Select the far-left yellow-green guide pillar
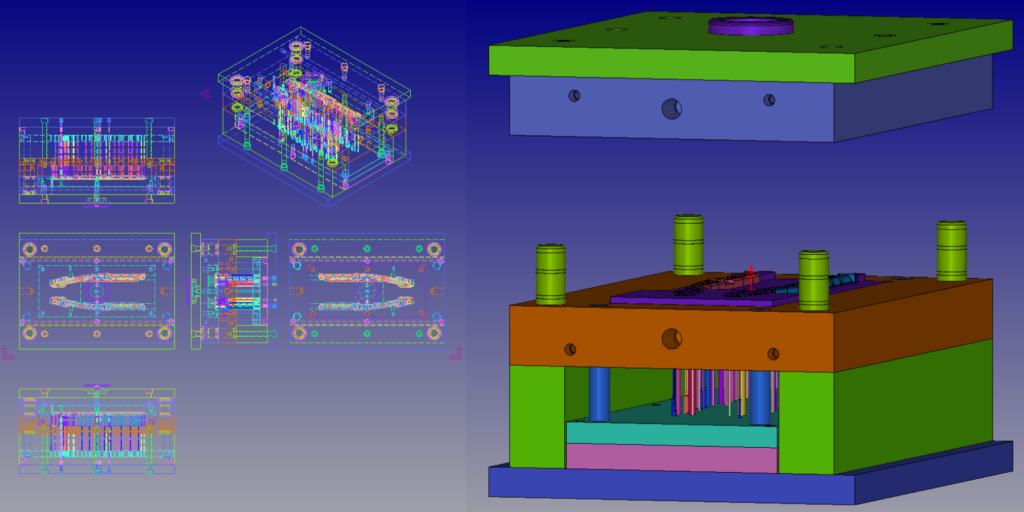This screenshot has height=512, width=1024. (x=551, y=274)
